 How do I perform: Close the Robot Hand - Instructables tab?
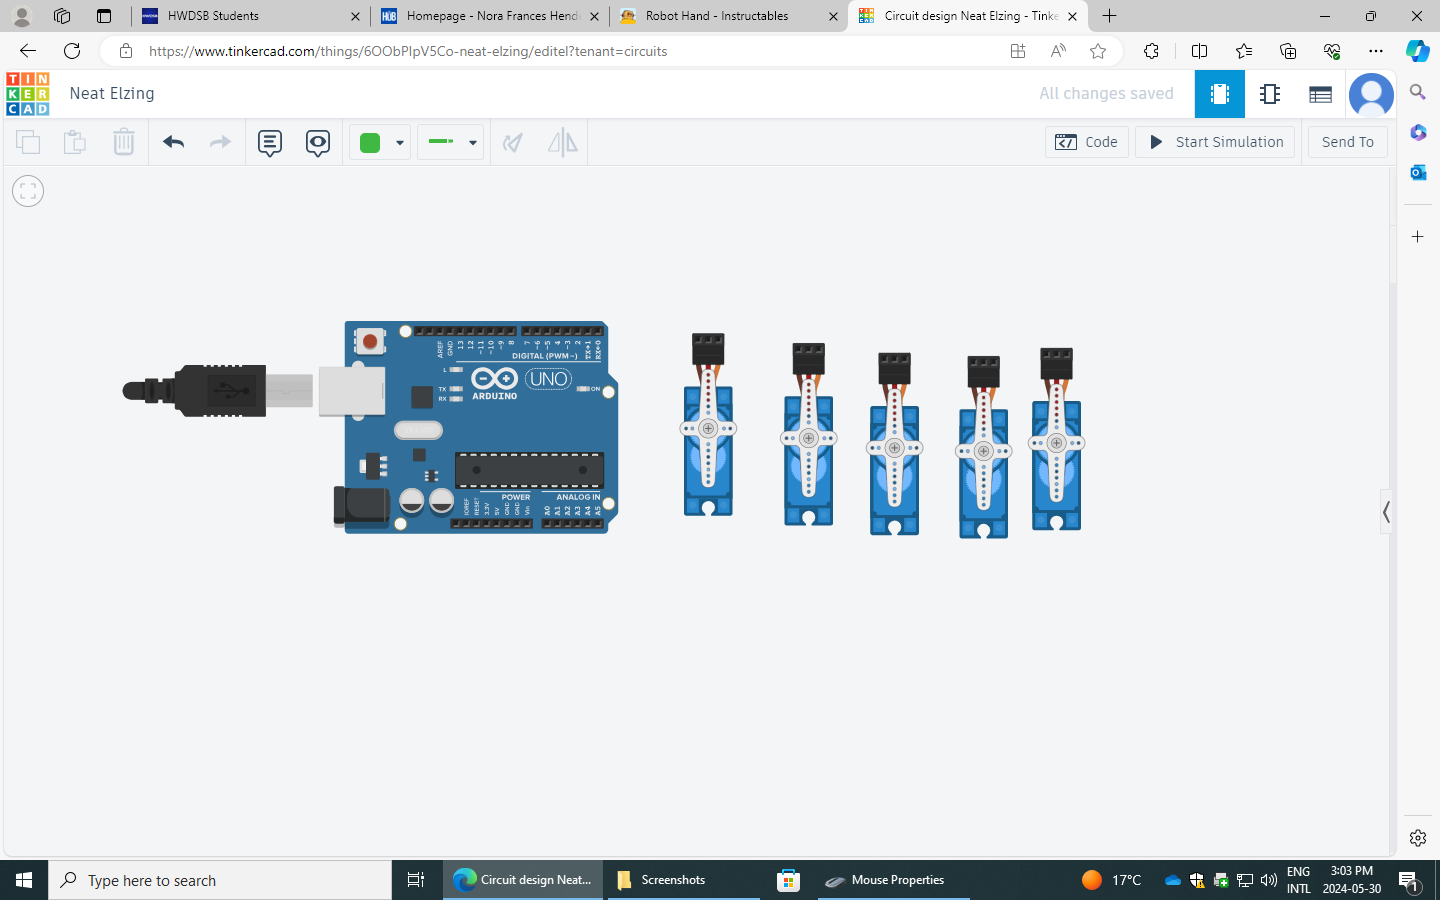(833, 16)
